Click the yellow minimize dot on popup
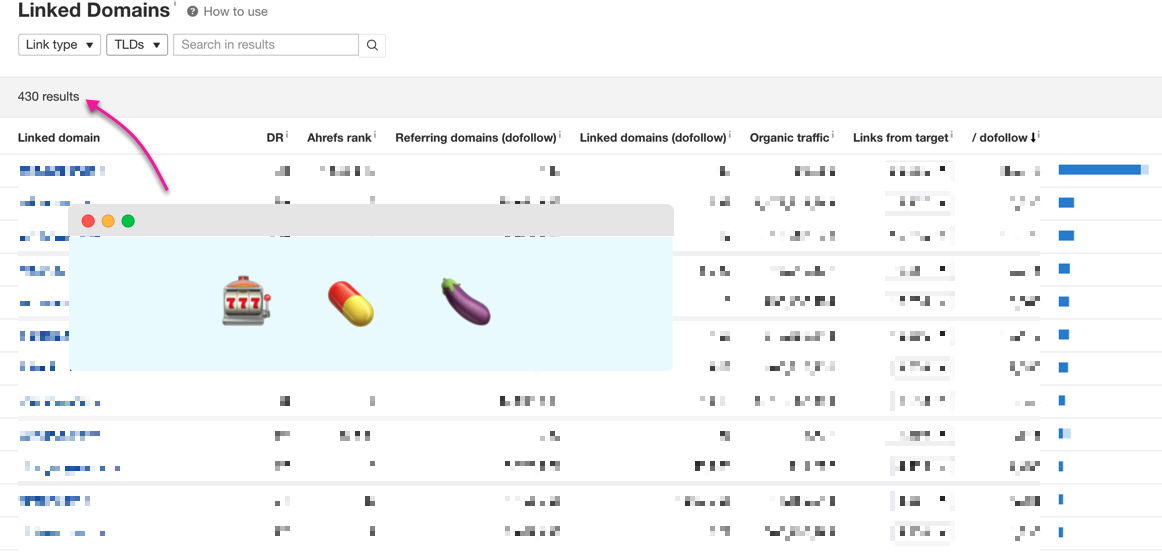Image resolution: width=1162 pixels, height=556 pixels. point(108,221)
